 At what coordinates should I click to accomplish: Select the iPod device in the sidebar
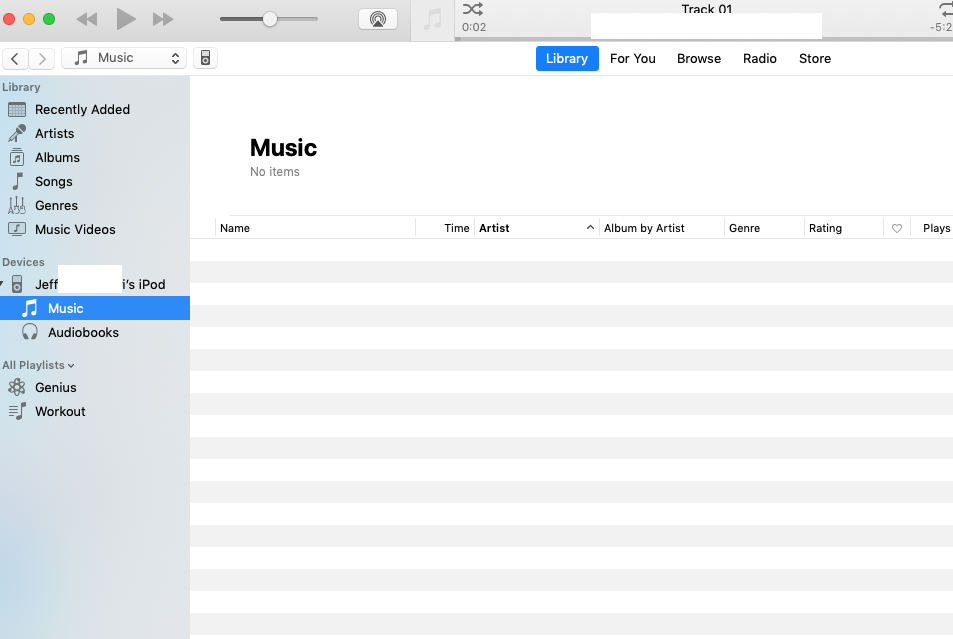click(95, 284)
